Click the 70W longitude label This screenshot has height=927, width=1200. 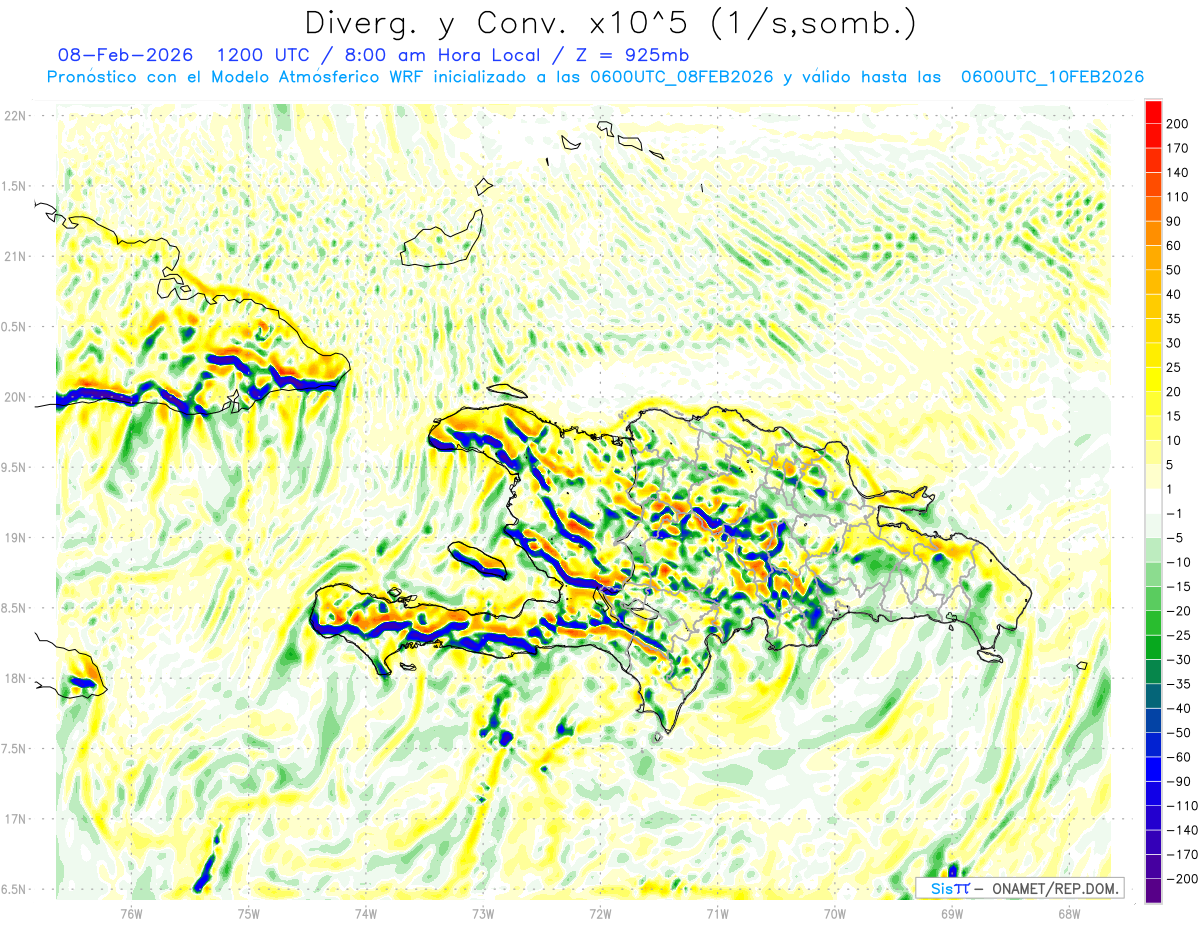[x=835, y=913]
